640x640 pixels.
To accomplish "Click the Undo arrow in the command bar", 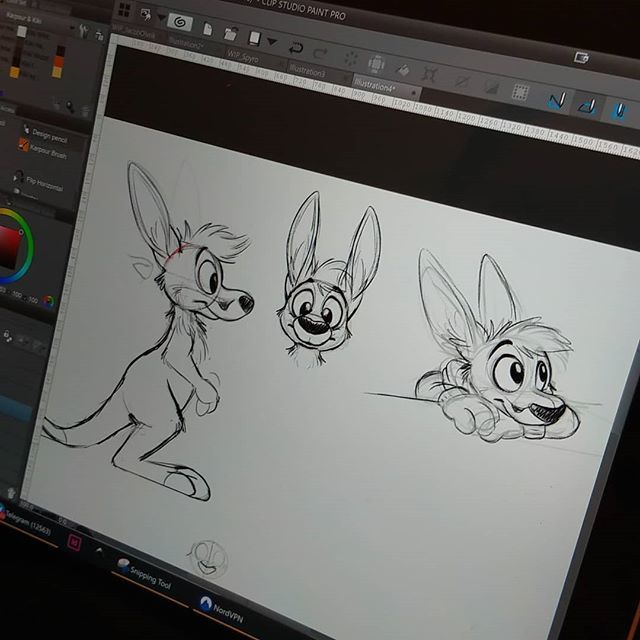I will coord(296,48).
